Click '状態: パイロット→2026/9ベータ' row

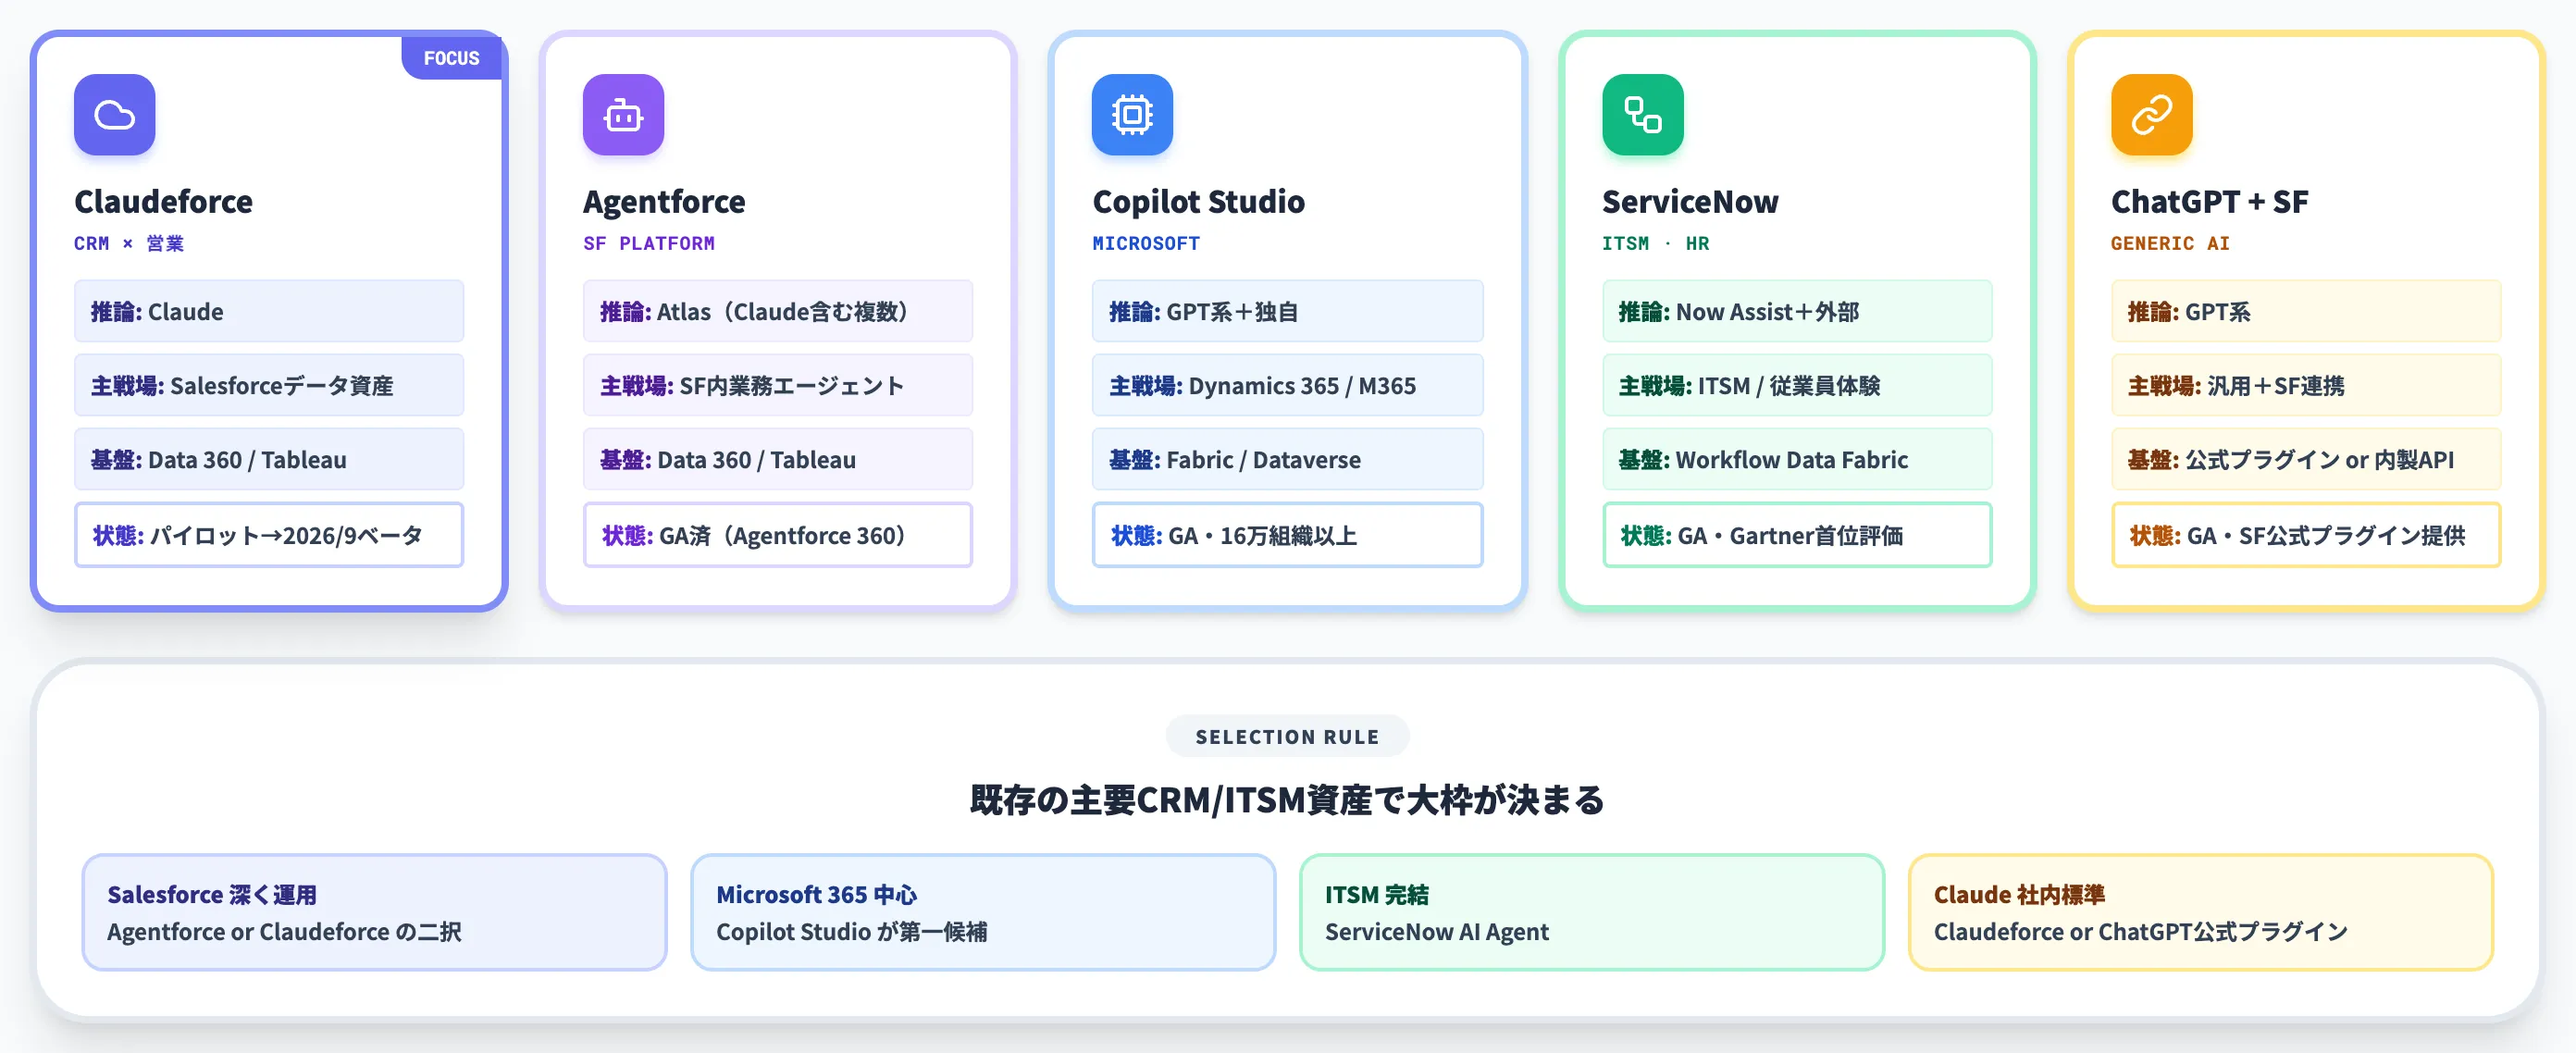tap(269, 535)
